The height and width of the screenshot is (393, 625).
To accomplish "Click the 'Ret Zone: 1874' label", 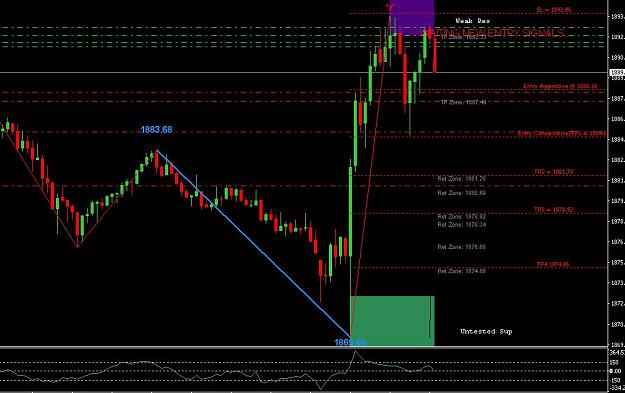I will coord(462,271).
